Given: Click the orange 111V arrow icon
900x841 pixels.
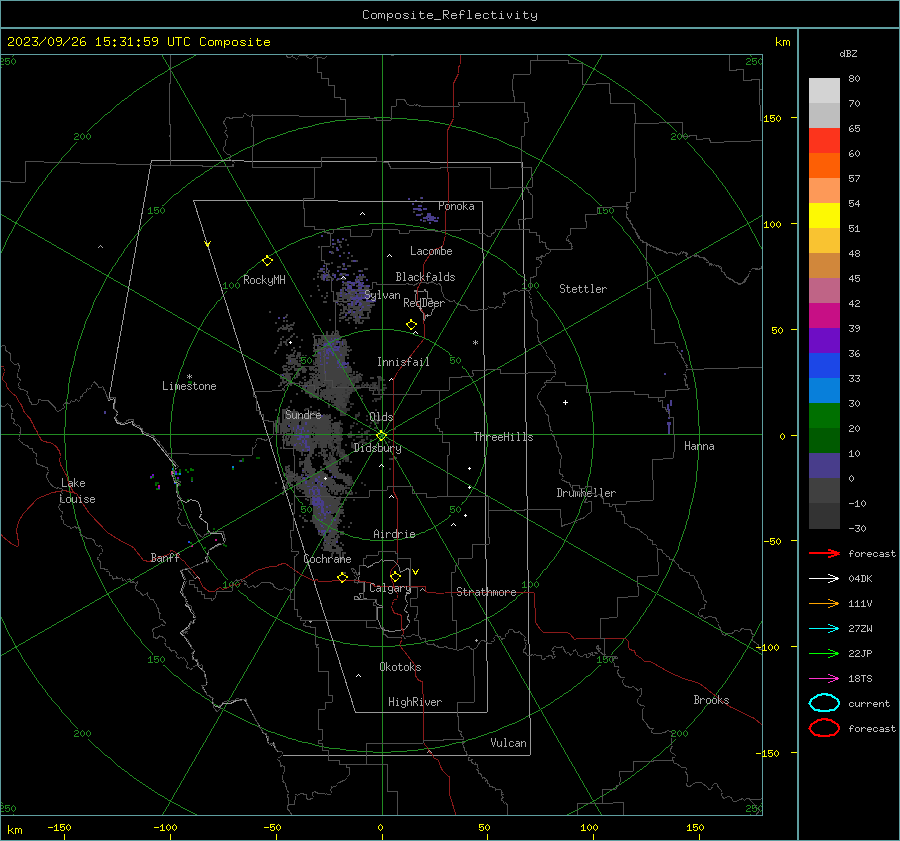Looking at the screenshot, I should [824, 603].
